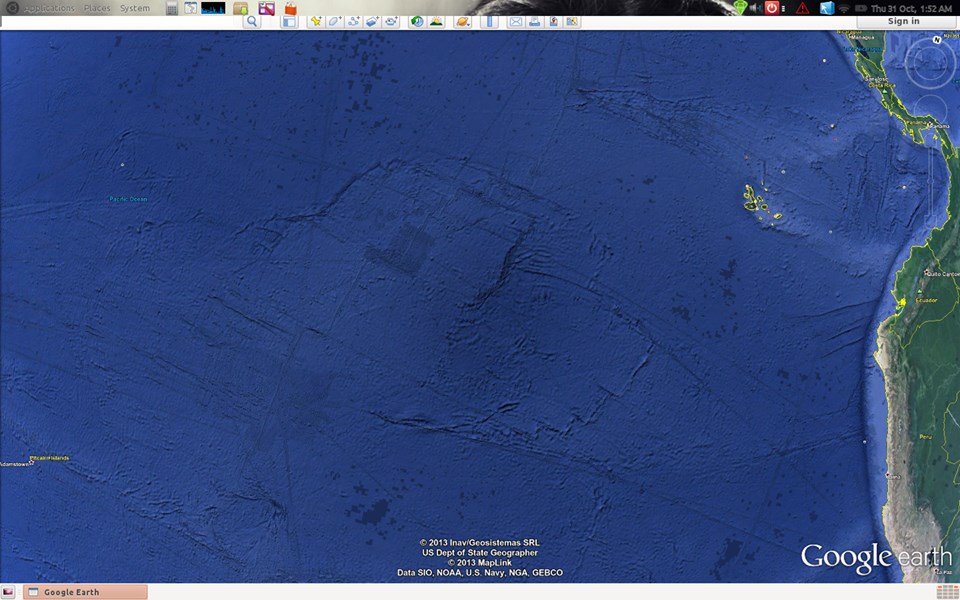The width and height of the screenshot is (960, 600).
Task: Select the Ruler measurement tool
Action: [x=489, y=21]
